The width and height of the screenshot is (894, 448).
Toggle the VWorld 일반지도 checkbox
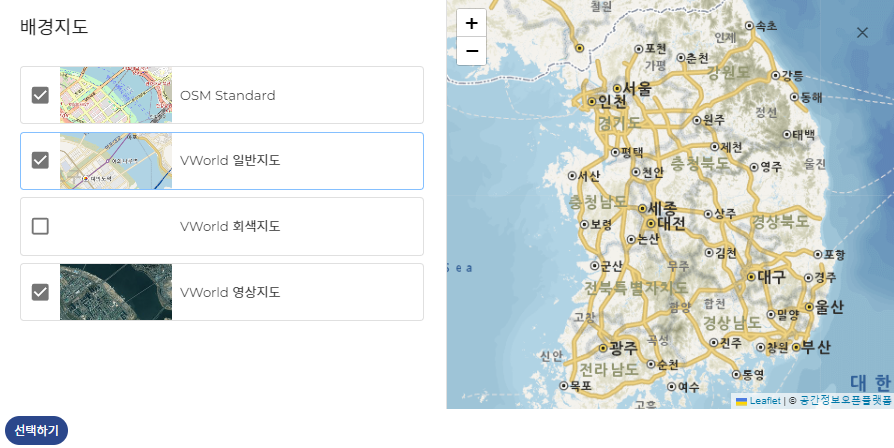coord(40,160)
